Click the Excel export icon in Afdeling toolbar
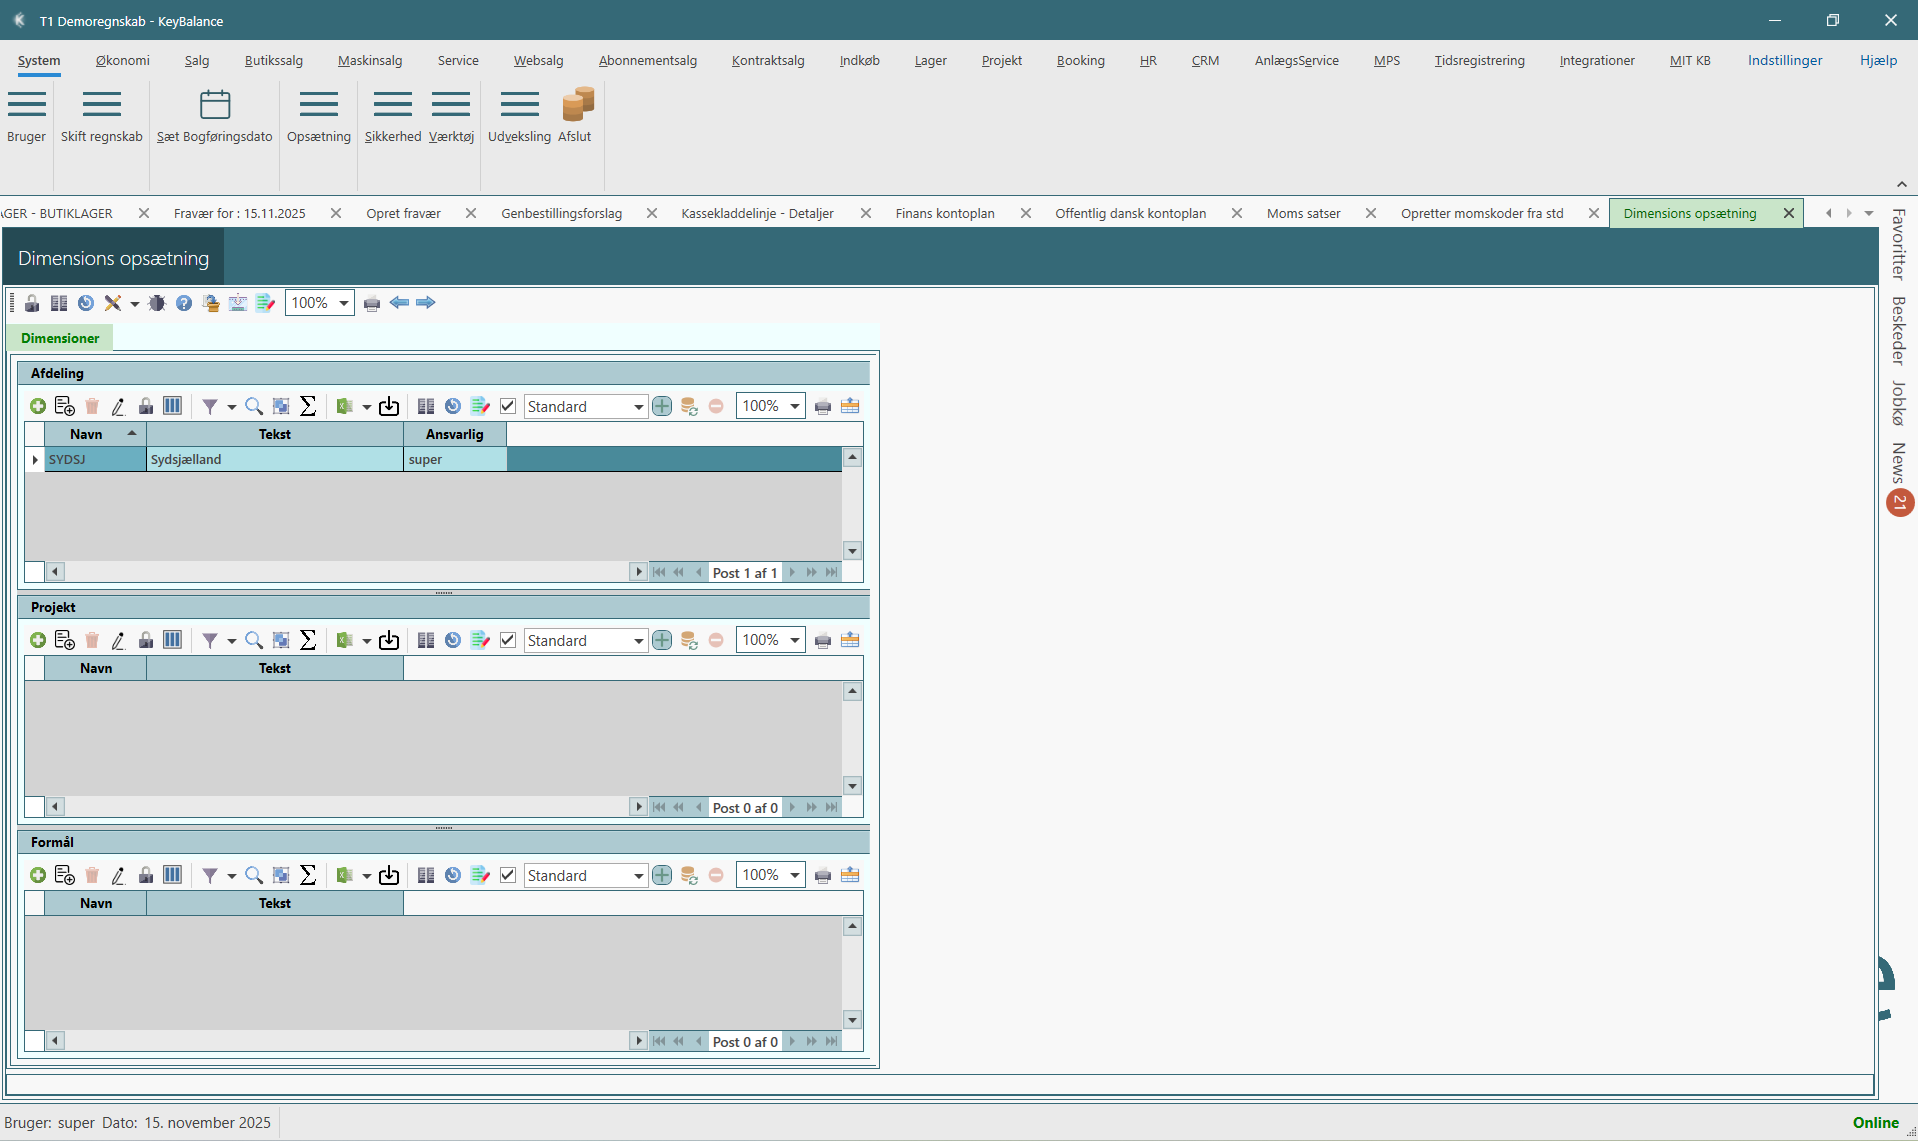Viewport: 1918px width, 1141px height. coord(345,406)
